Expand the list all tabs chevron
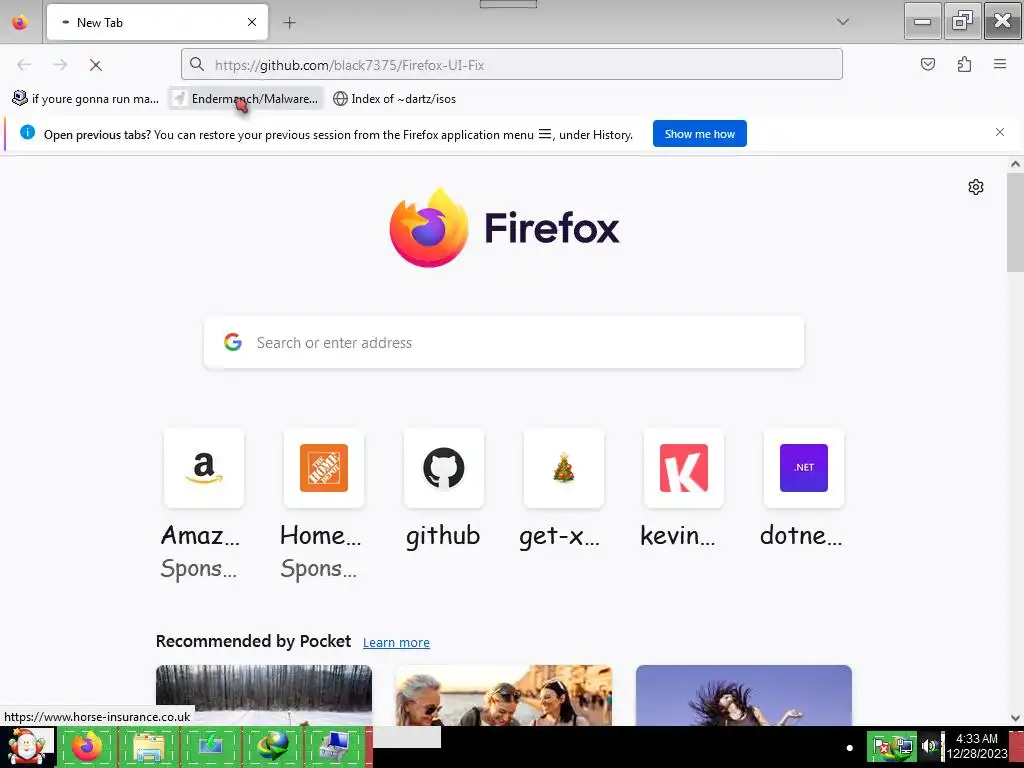 pos(842,22)
